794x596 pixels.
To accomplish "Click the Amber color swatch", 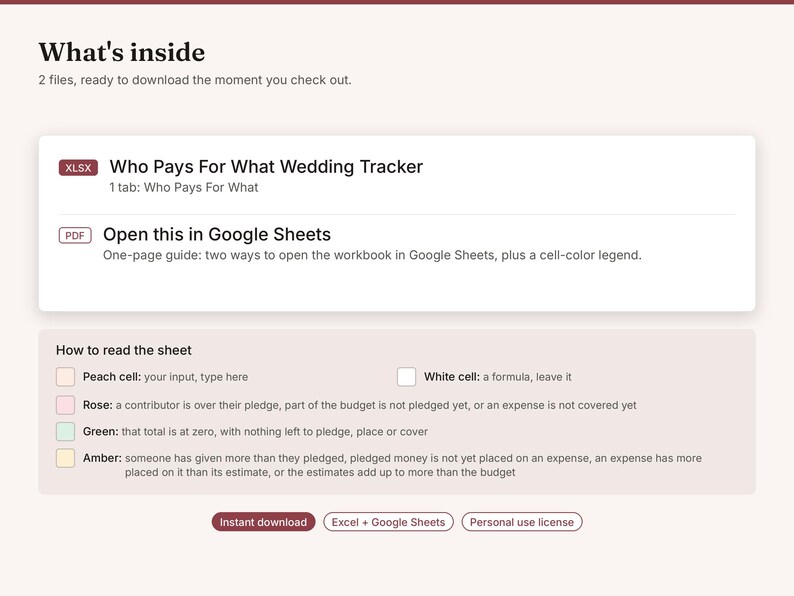I will [x=65, y=458].
